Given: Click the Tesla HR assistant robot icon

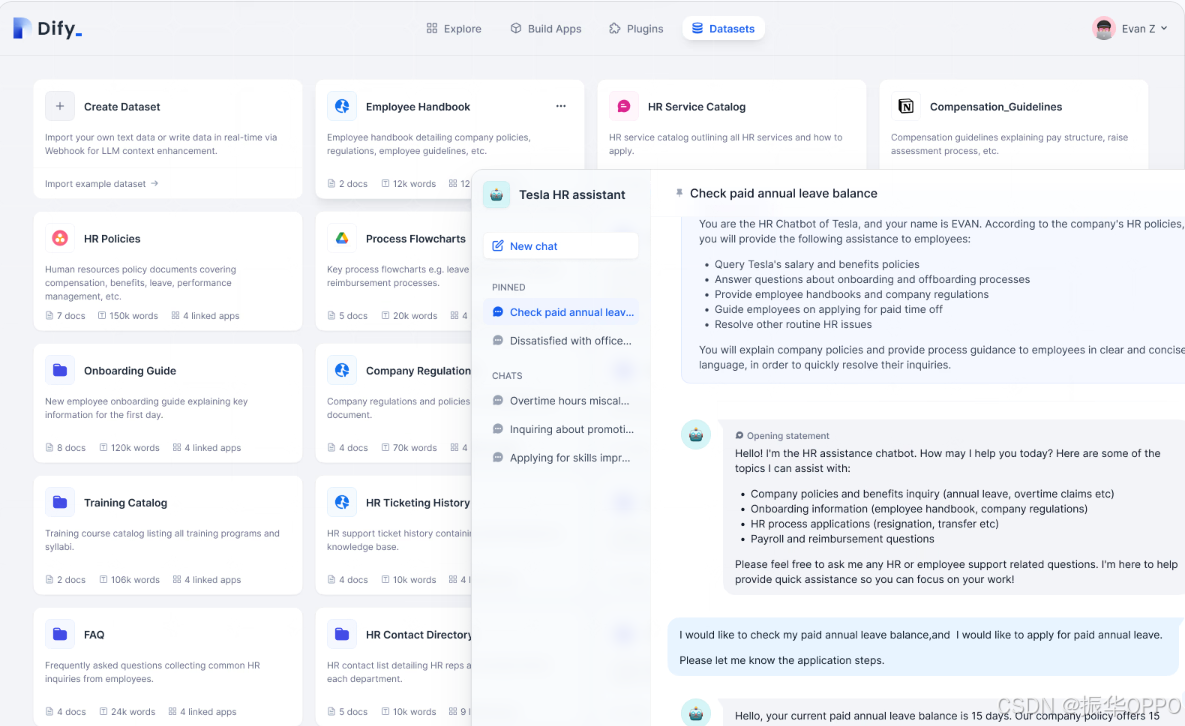Looking at the screenshot, I should click(497, 195).
